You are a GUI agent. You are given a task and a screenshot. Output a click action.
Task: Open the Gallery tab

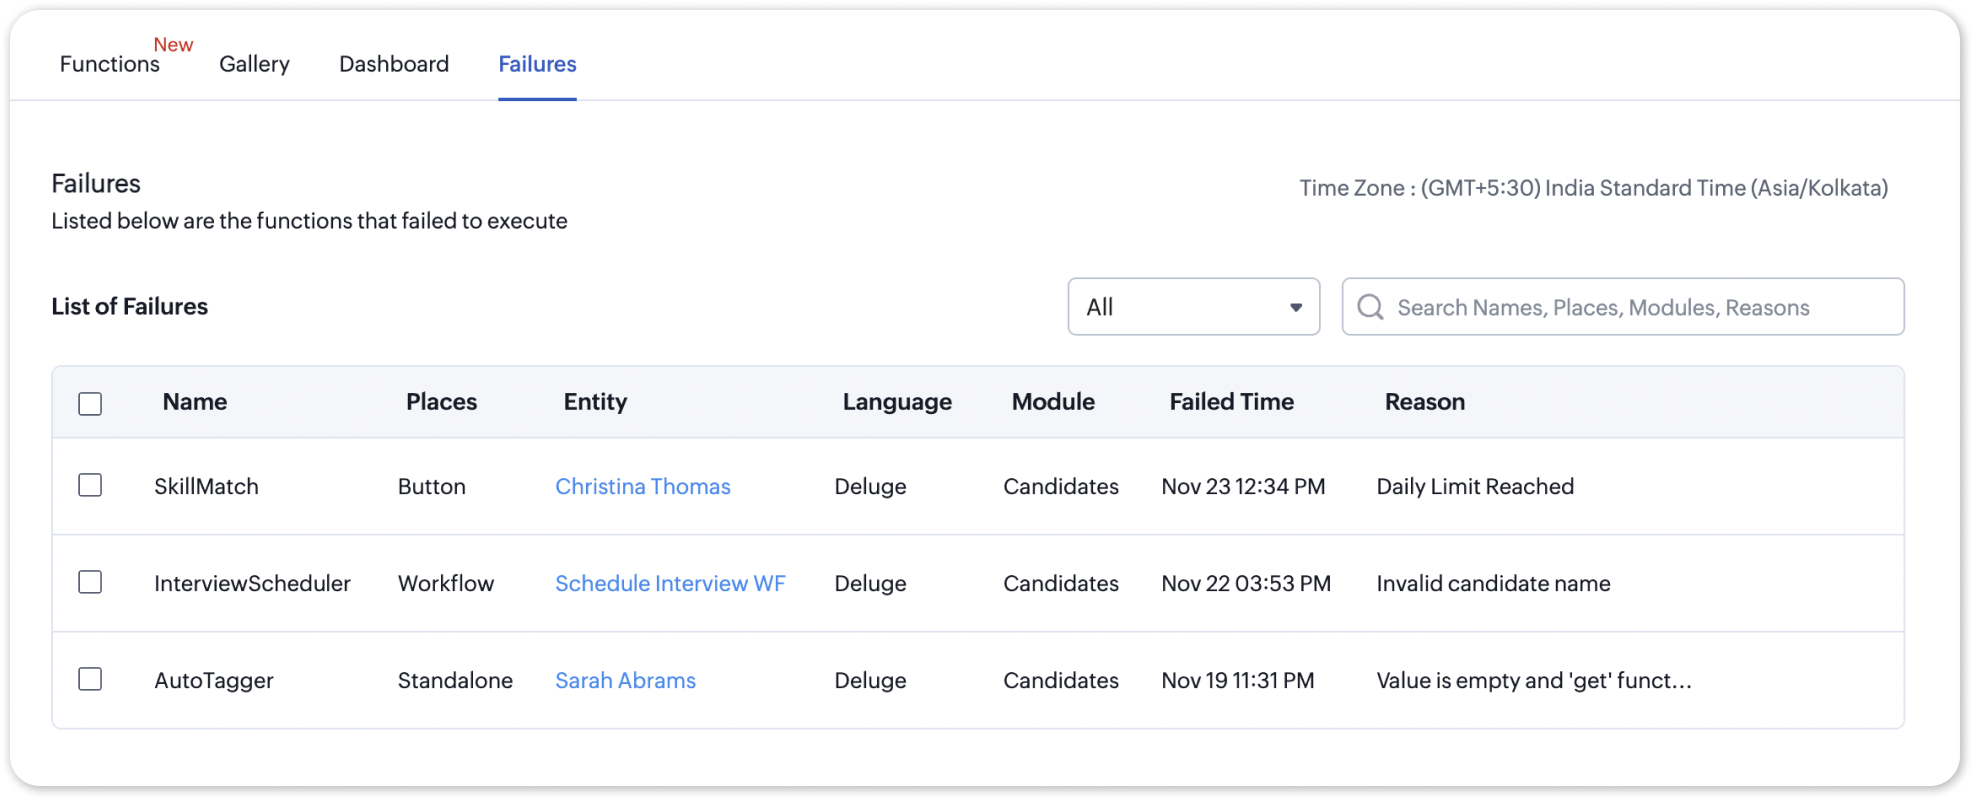point(254,64)
